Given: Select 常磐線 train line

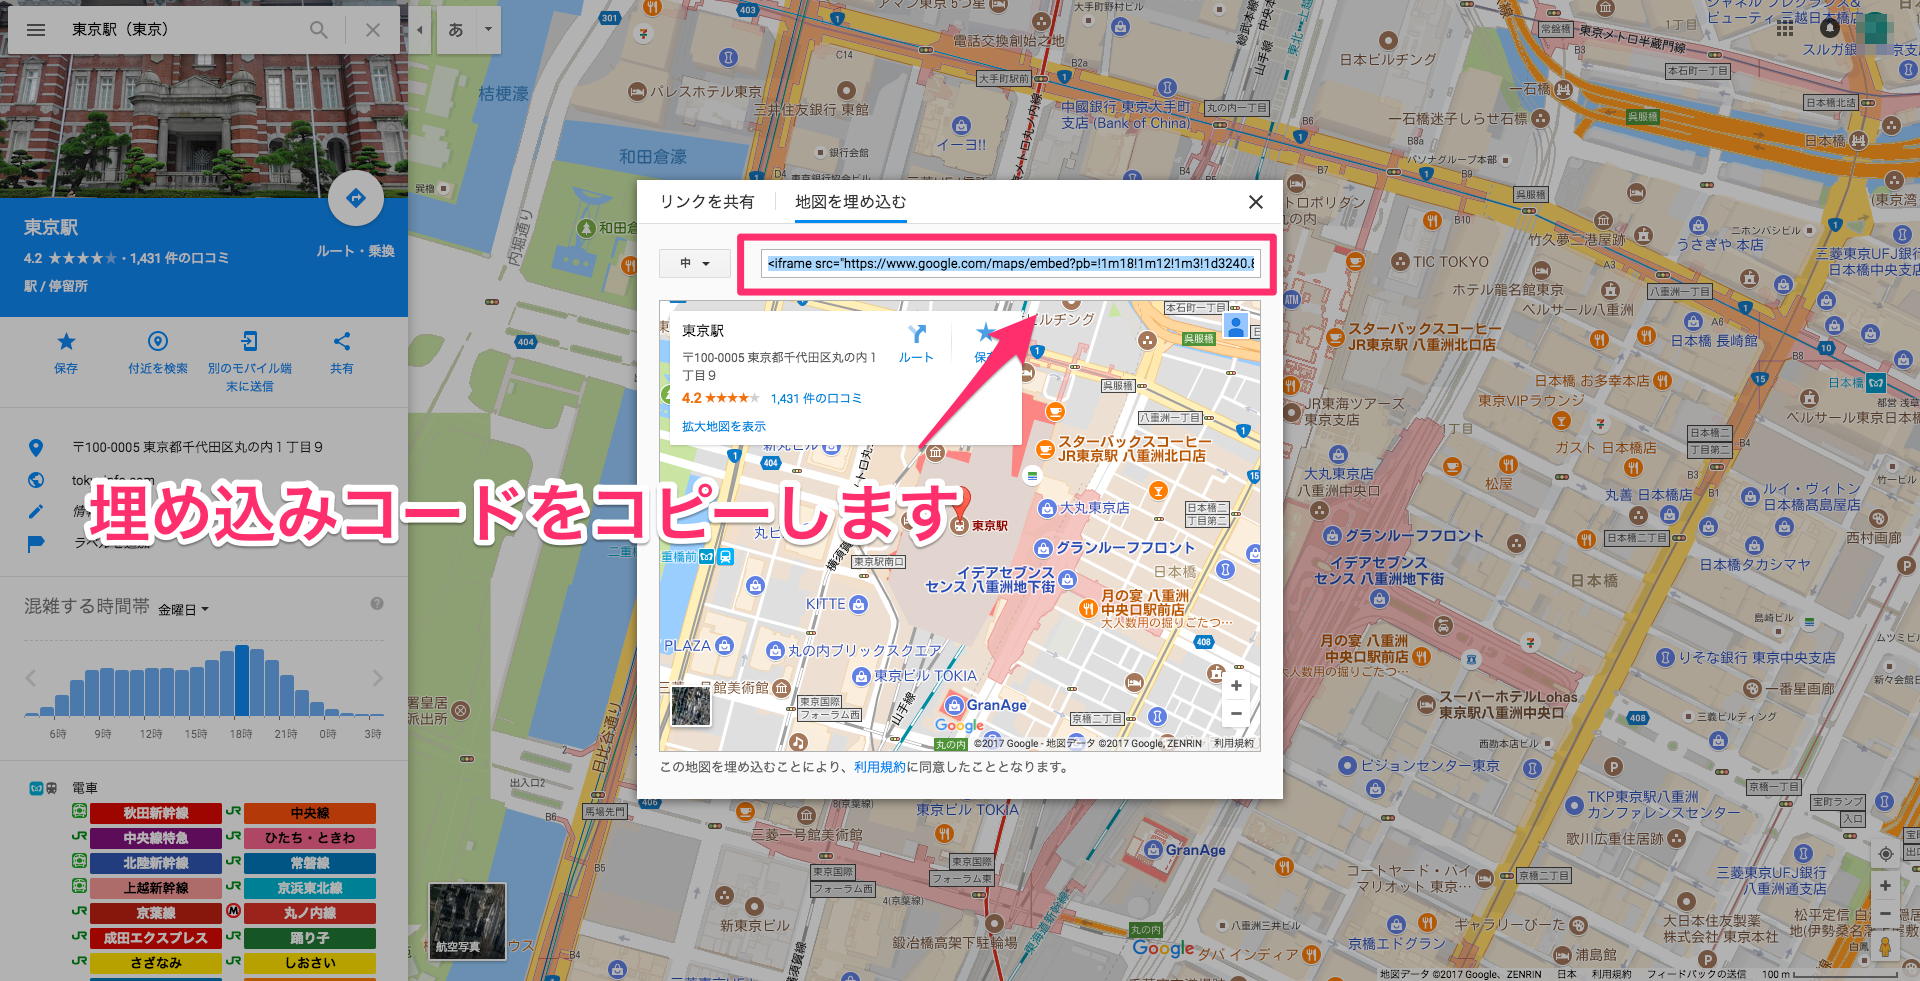Looking at the screenshot, I should tap(310, 863).
